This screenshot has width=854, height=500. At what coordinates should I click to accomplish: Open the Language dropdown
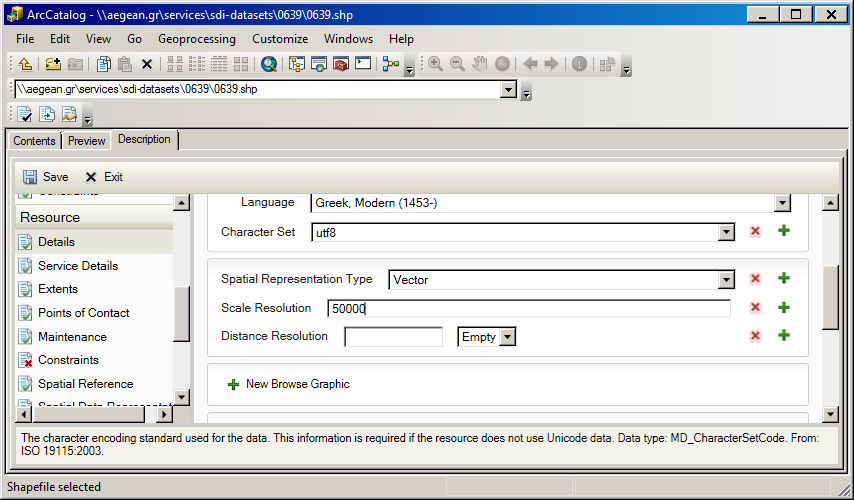tap(782, 203)
